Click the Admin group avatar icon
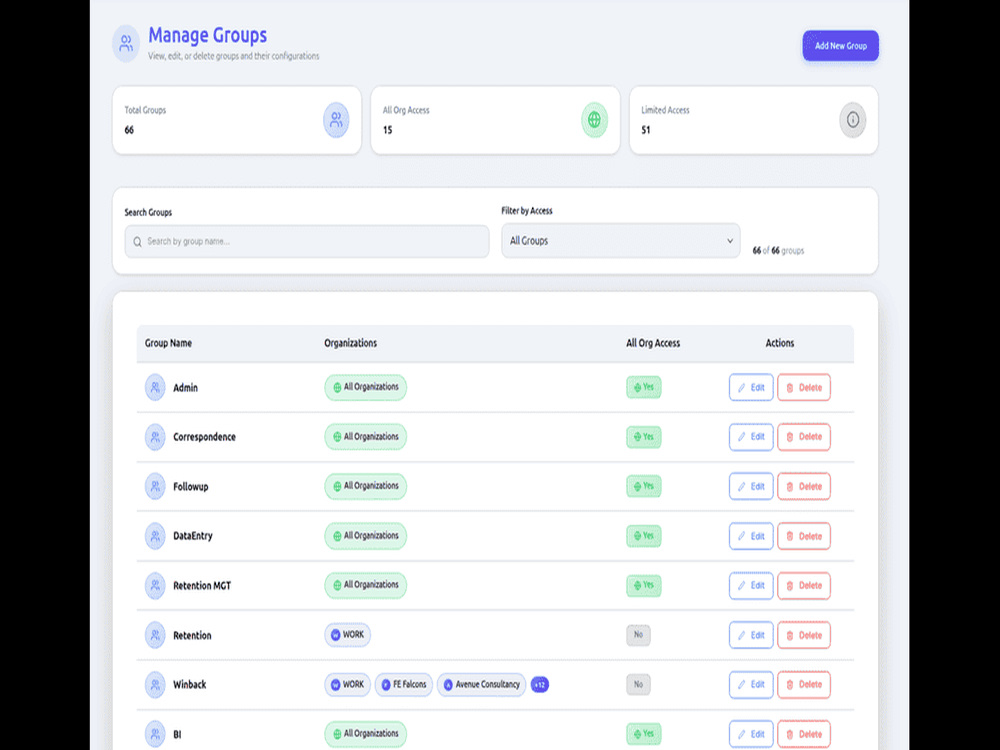 tap(155, 387)
